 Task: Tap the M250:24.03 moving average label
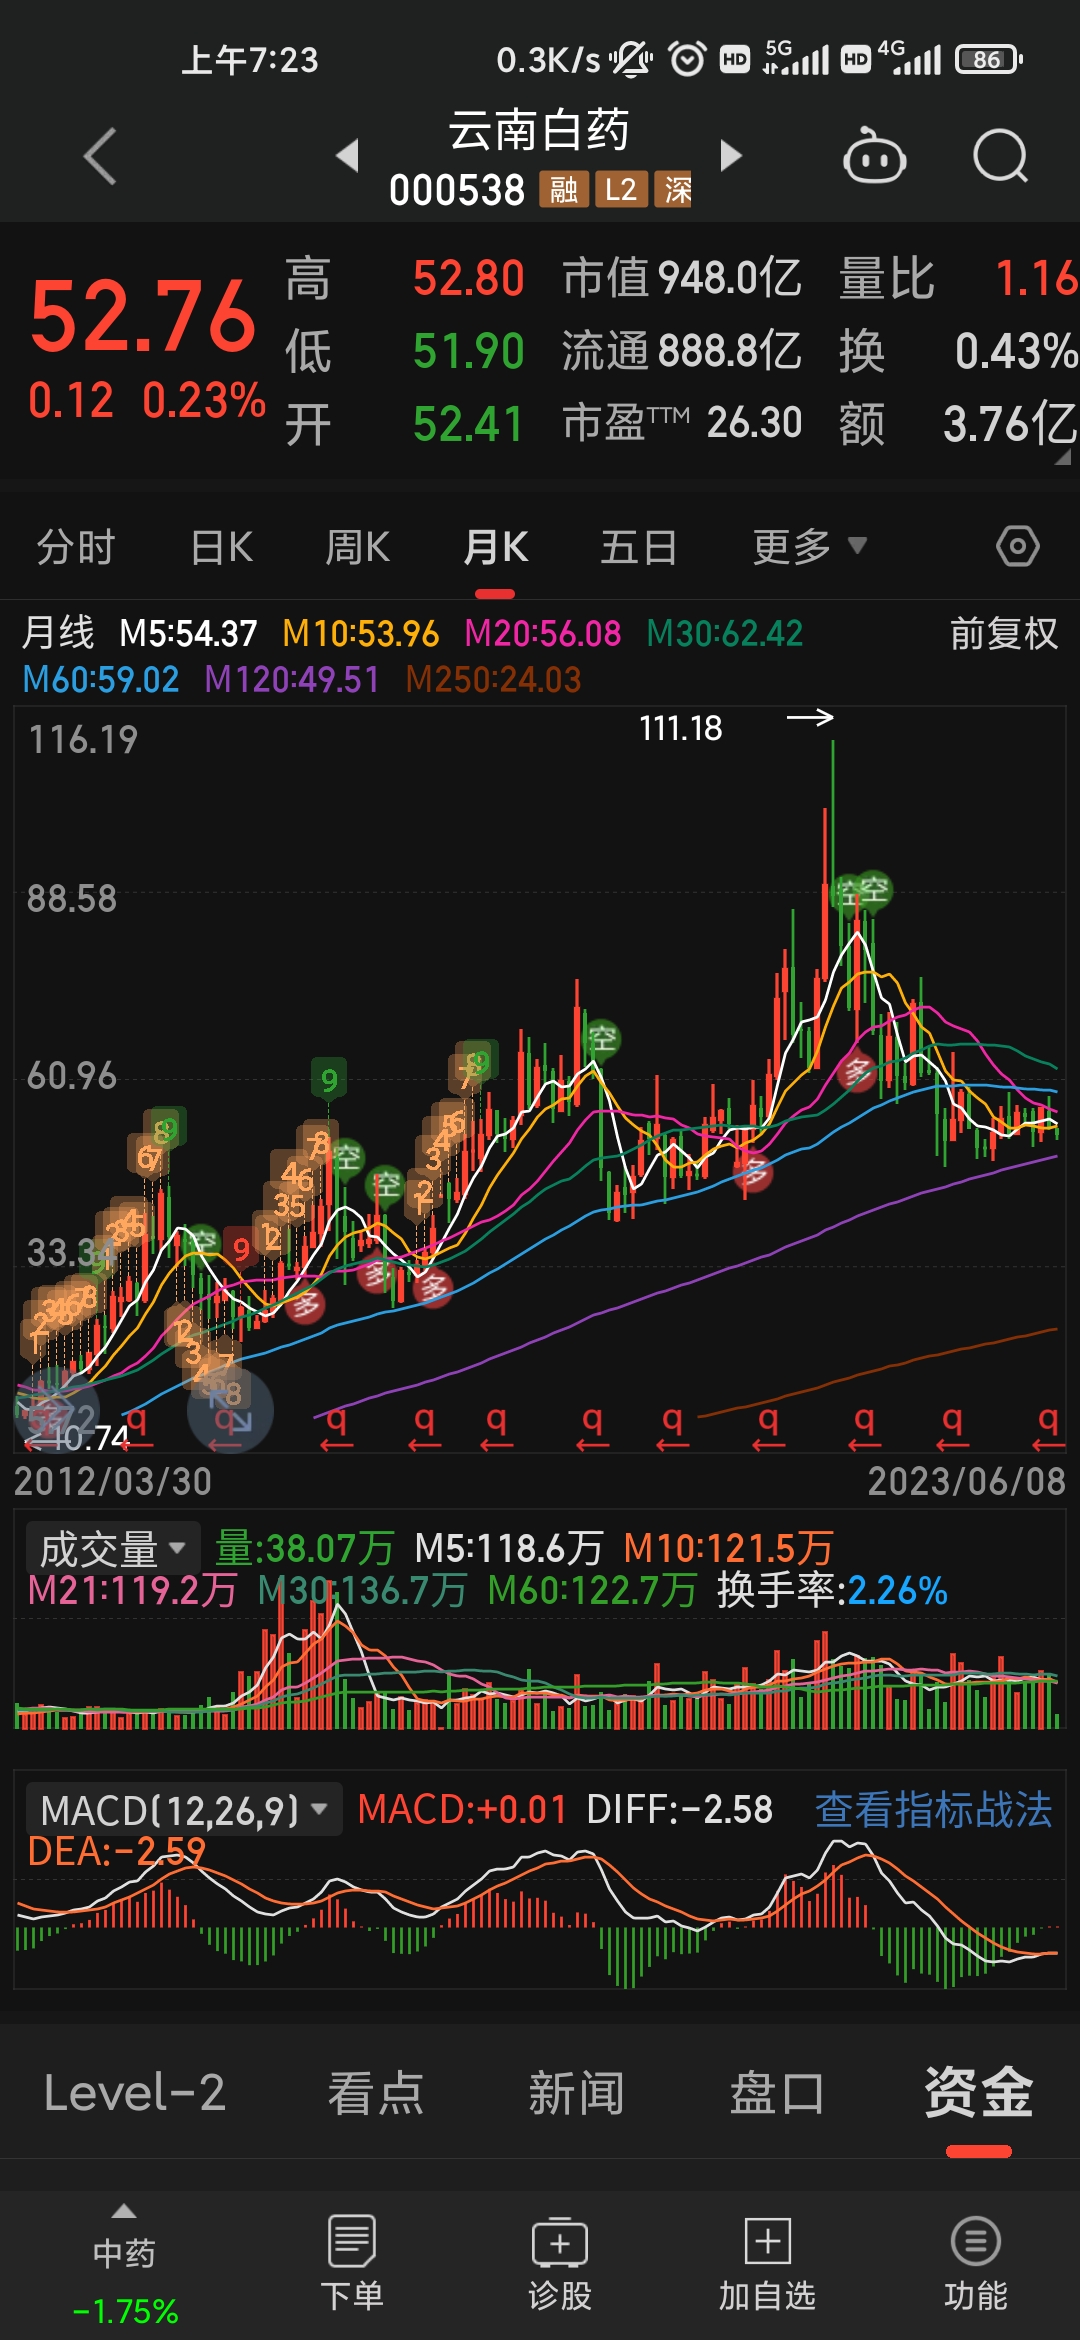coord(493,680)
